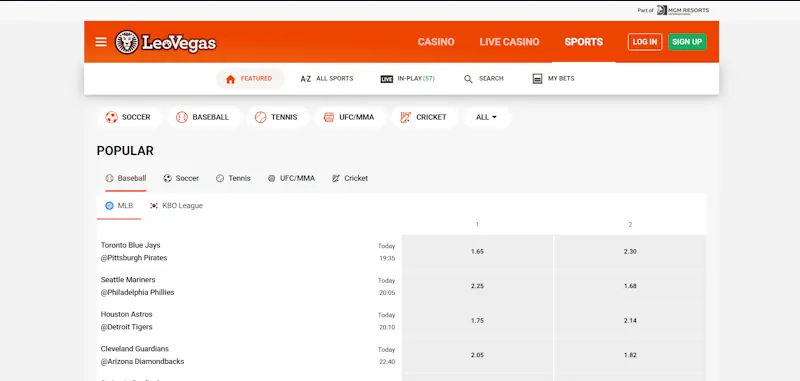Click the UFC/MMA chip label

click(x=357, y=117)
